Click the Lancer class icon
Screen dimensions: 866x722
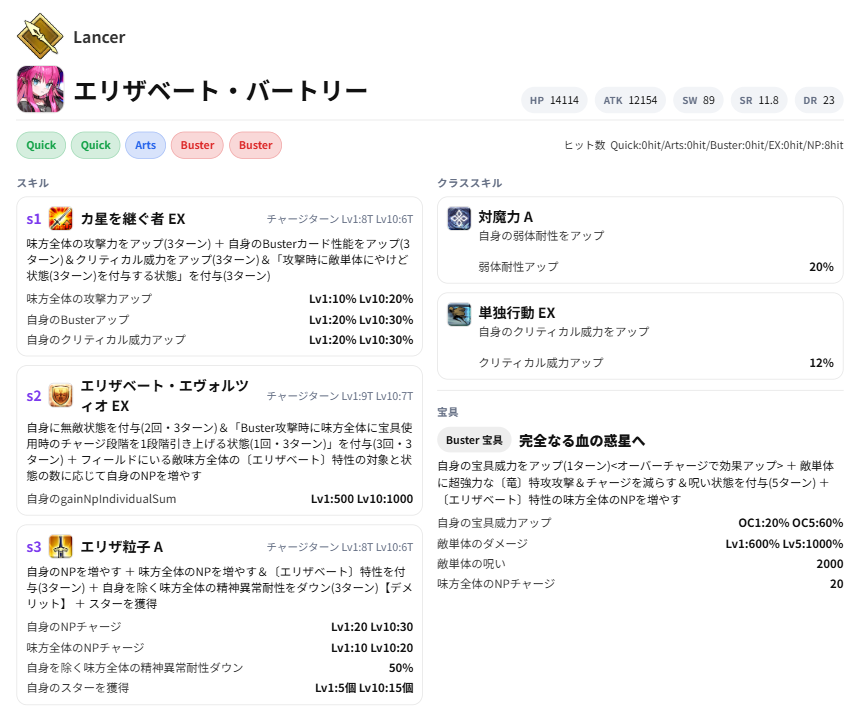point(40,36)
